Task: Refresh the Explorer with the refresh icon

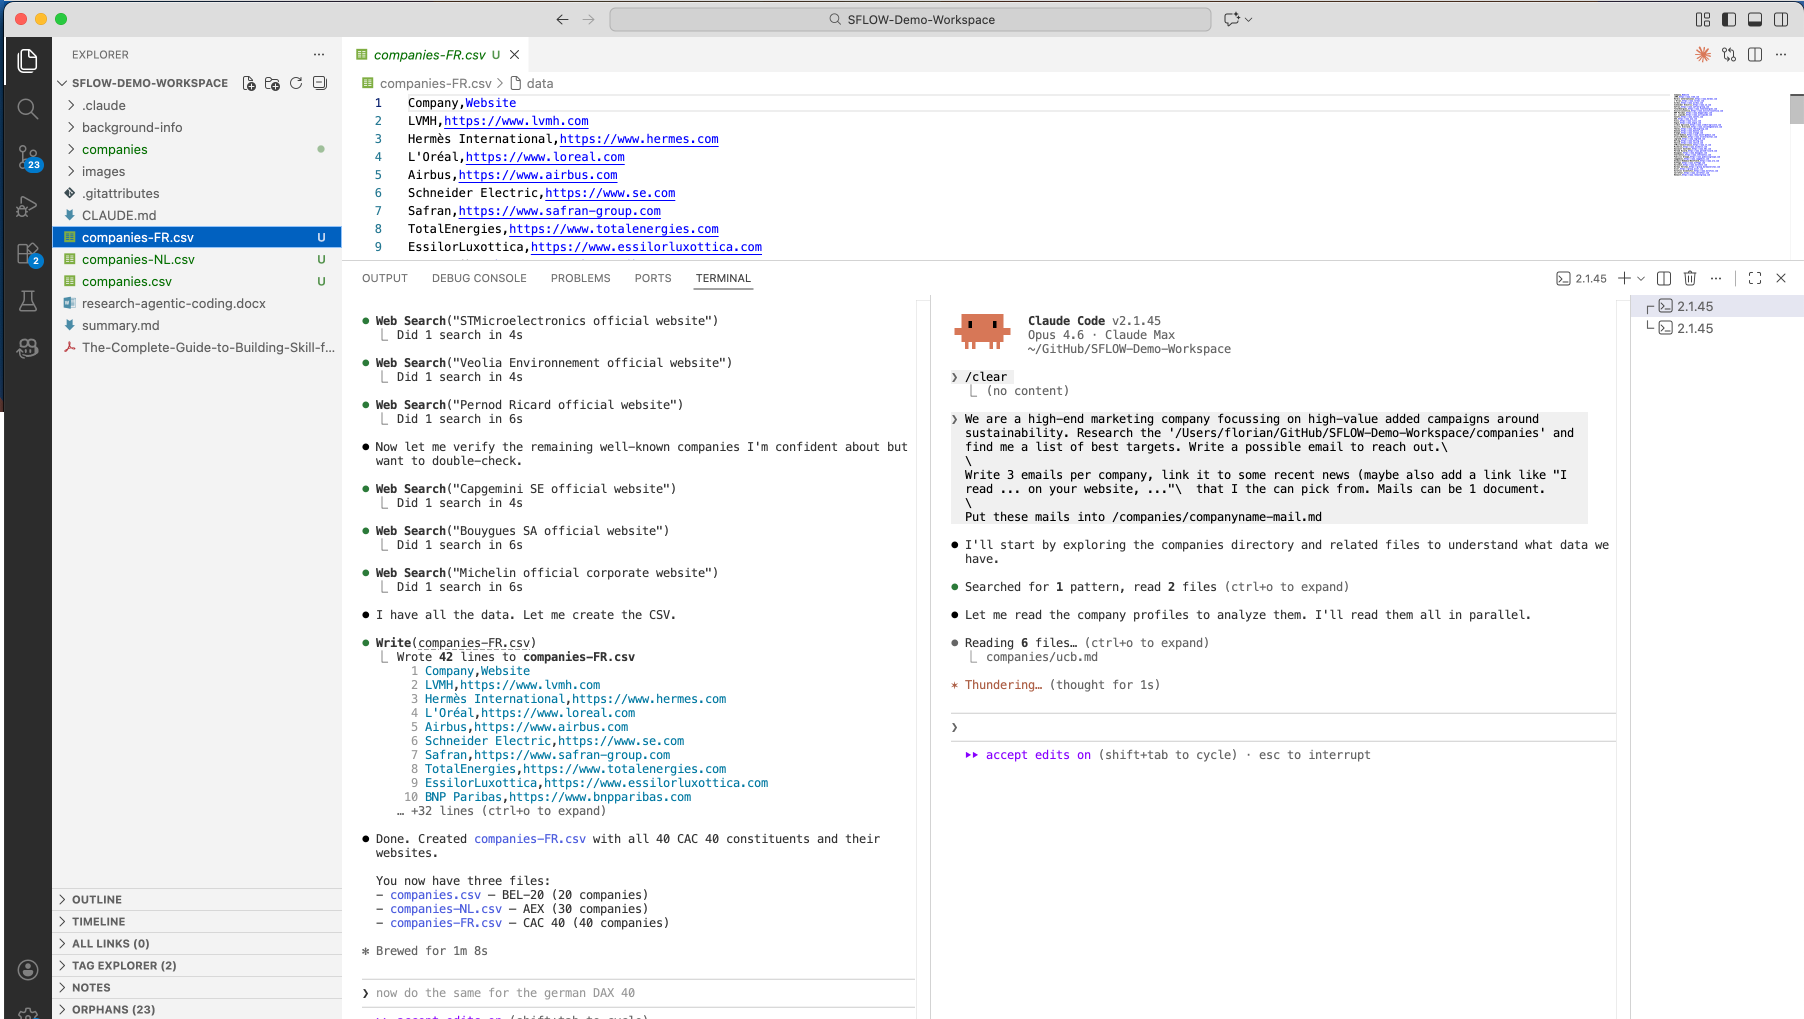Action: coord(296,83)
